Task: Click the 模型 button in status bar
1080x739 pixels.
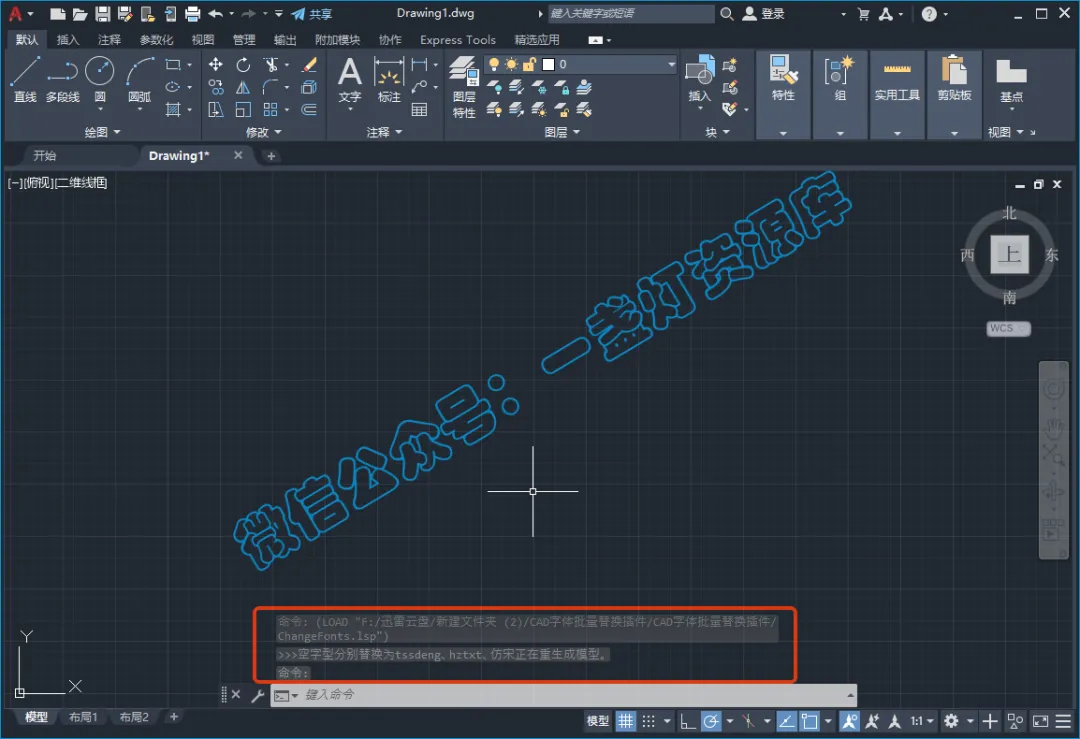Action: click(x=598, y=721)
